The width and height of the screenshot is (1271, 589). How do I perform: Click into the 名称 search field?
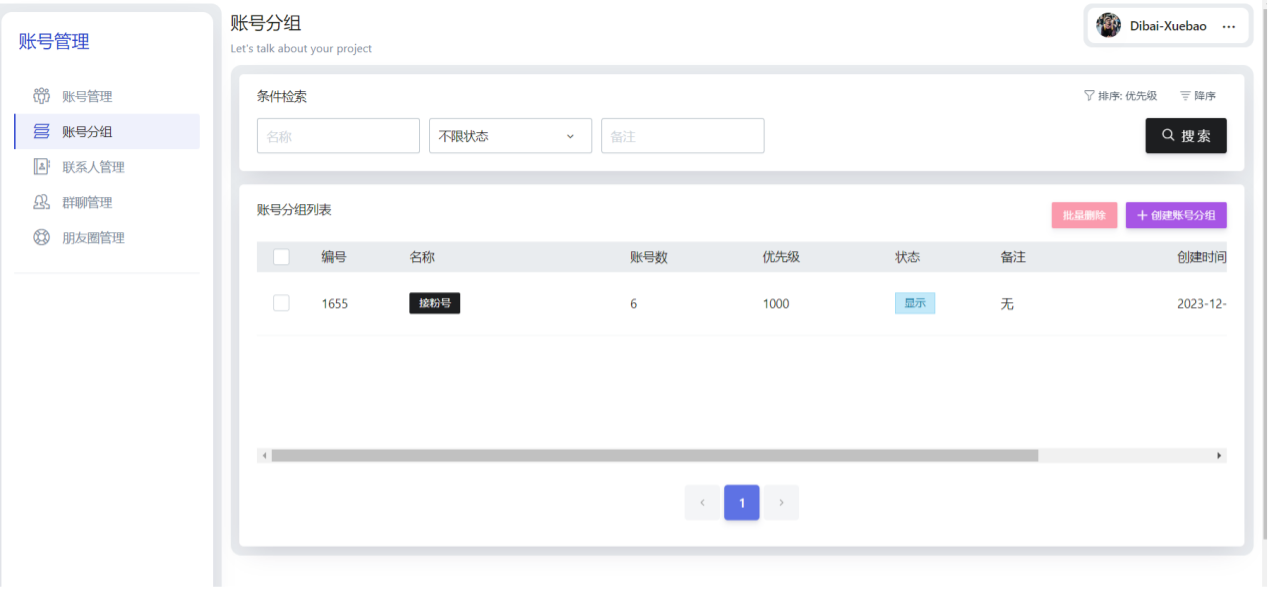338,136
